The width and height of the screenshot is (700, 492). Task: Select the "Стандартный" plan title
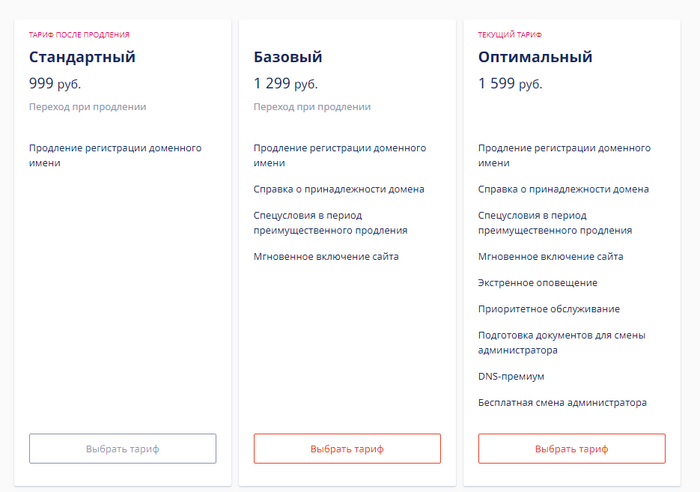click(82, 57)
